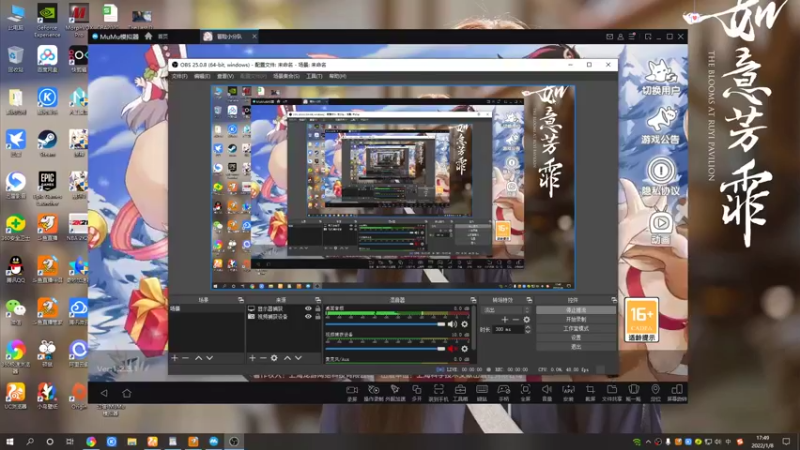This screenshot has width=800, height=450.
Task: Pop out the OBS Scenes dock
Action: point(240,300)
